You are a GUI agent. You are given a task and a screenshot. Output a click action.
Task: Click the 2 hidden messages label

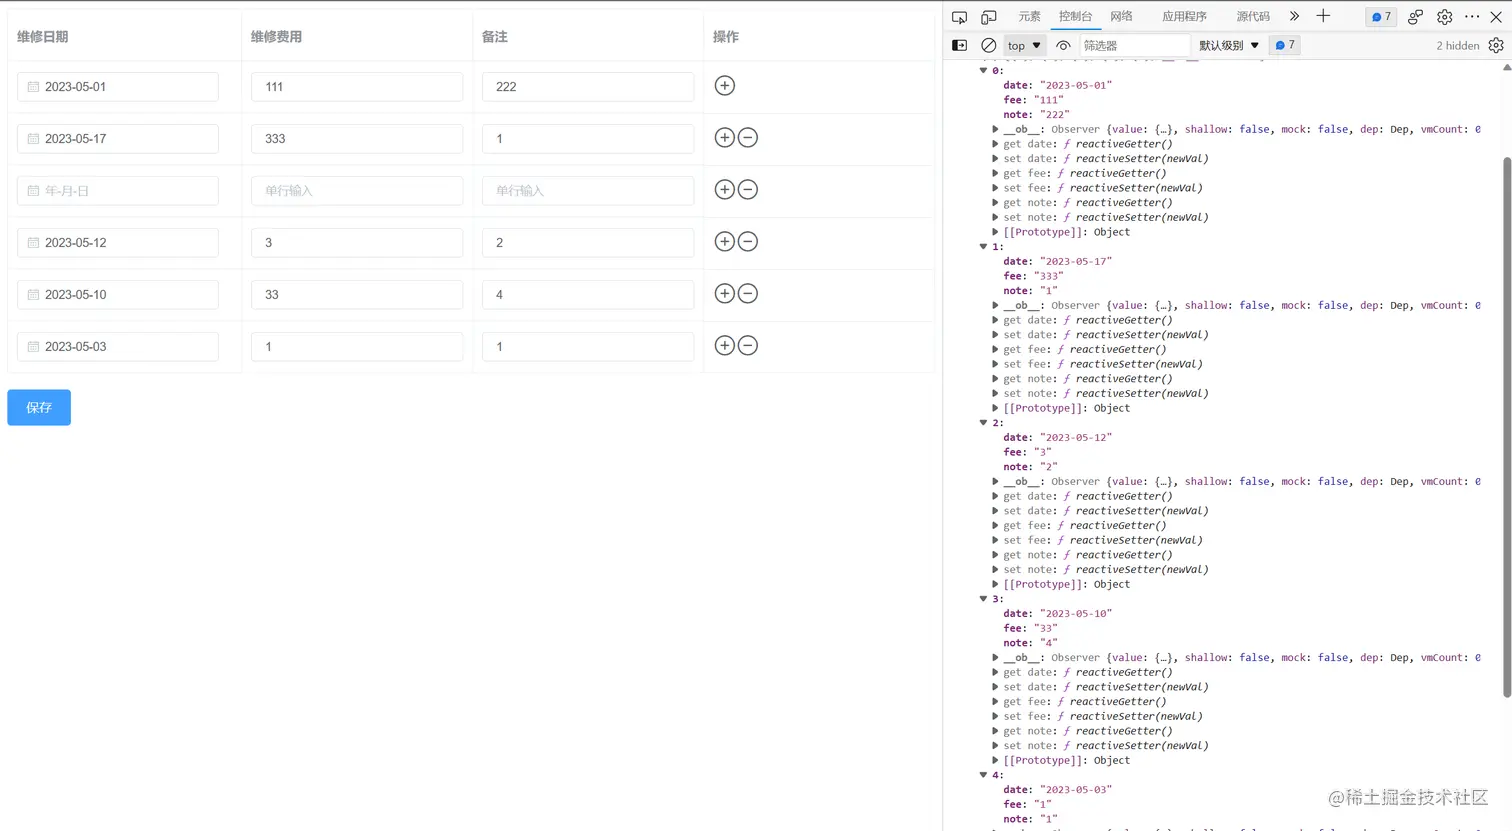(x=1457, y=45)
